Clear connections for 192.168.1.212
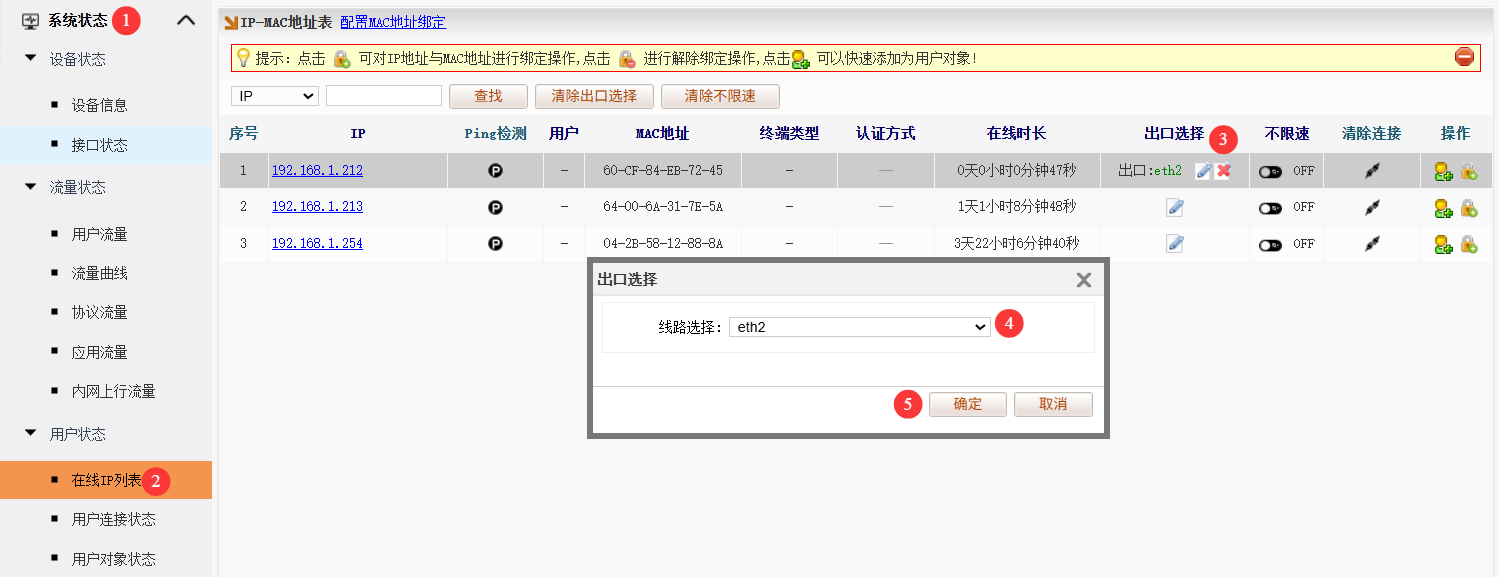Screen dimensions: 1499x577 [1372, 171]
